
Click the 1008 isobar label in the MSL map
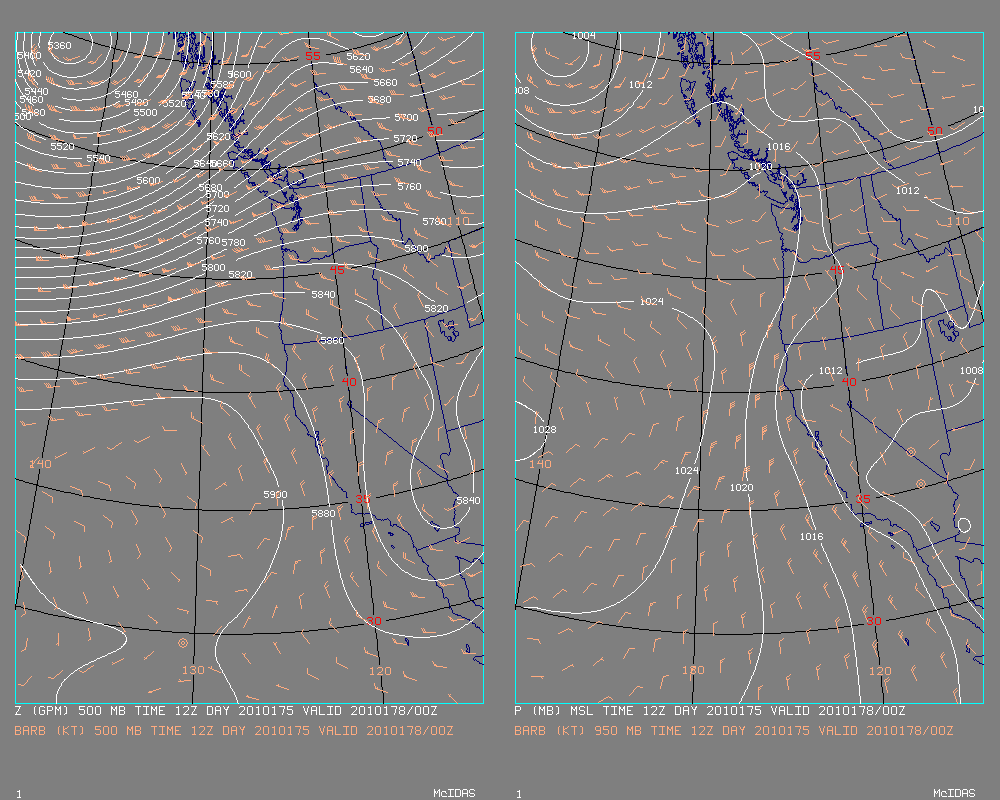click(x=971, y=370)
